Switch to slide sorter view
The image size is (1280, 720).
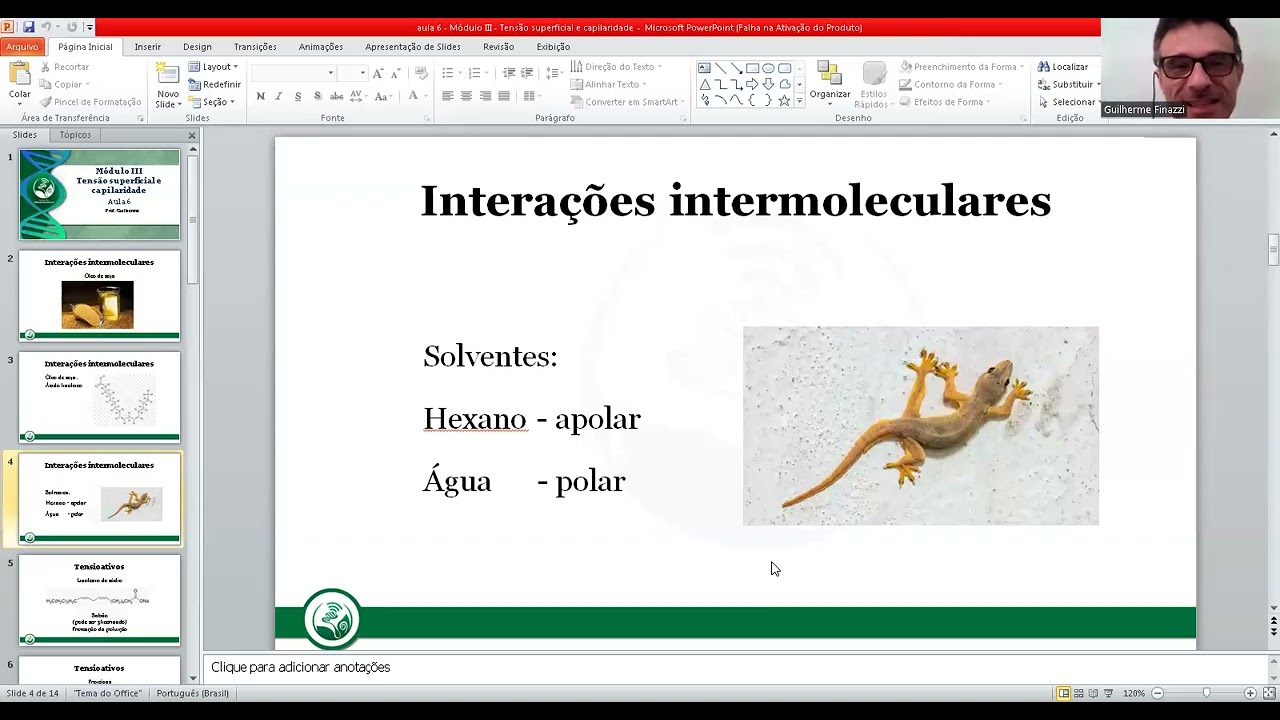tap(1078, 693)
